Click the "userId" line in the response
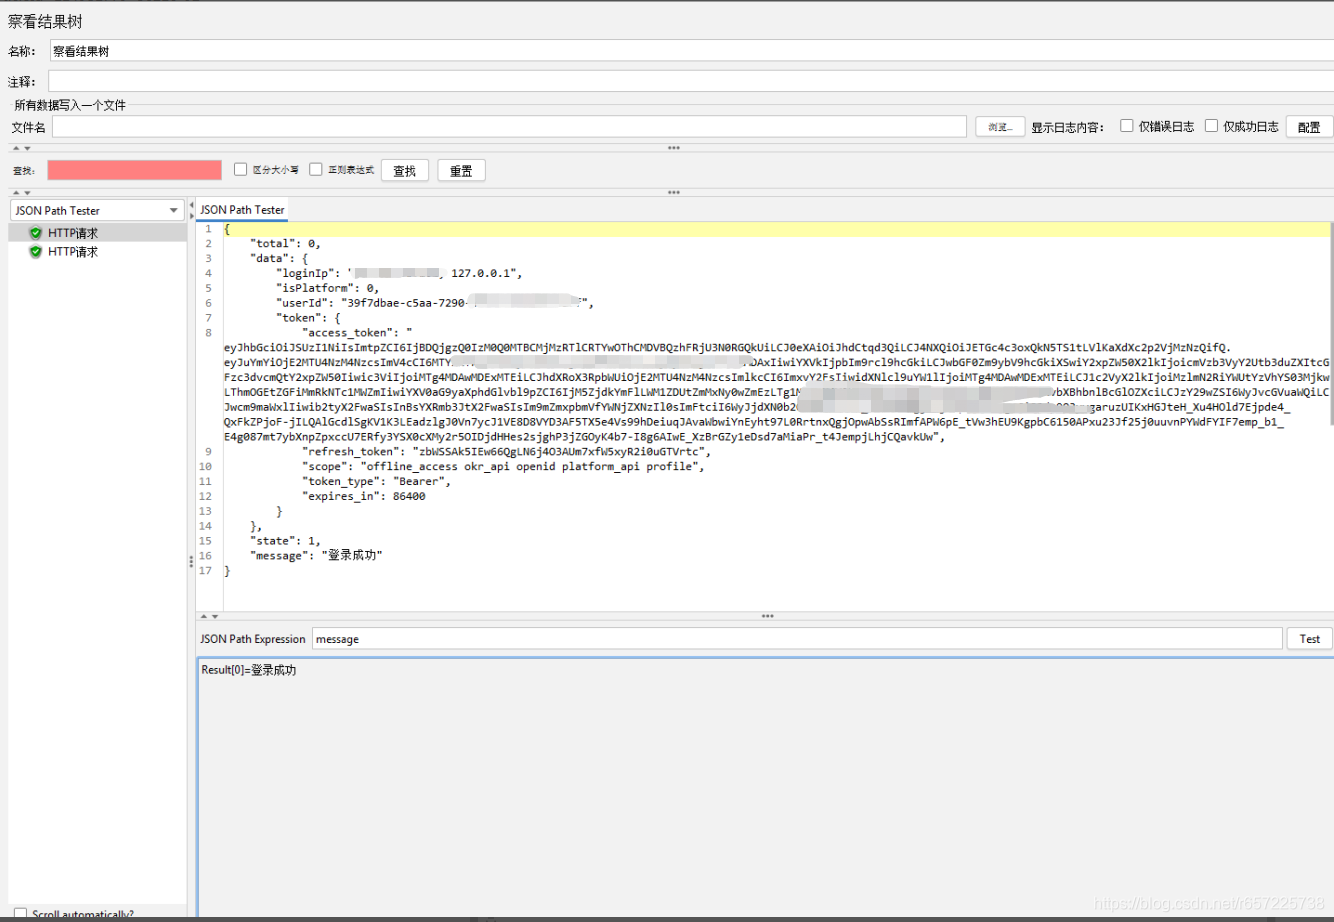Screen dimensions: 1334x922 (435, 303)
